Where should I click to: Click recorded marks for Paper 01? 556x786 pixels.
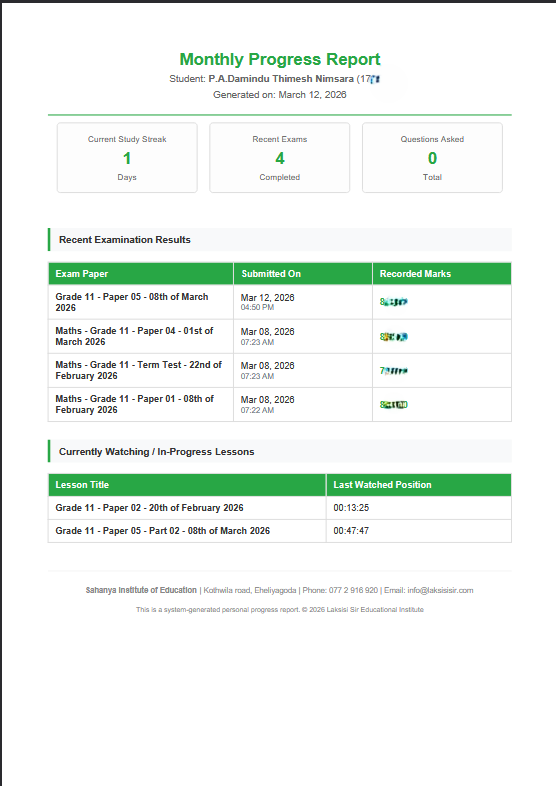click(394, 405)
